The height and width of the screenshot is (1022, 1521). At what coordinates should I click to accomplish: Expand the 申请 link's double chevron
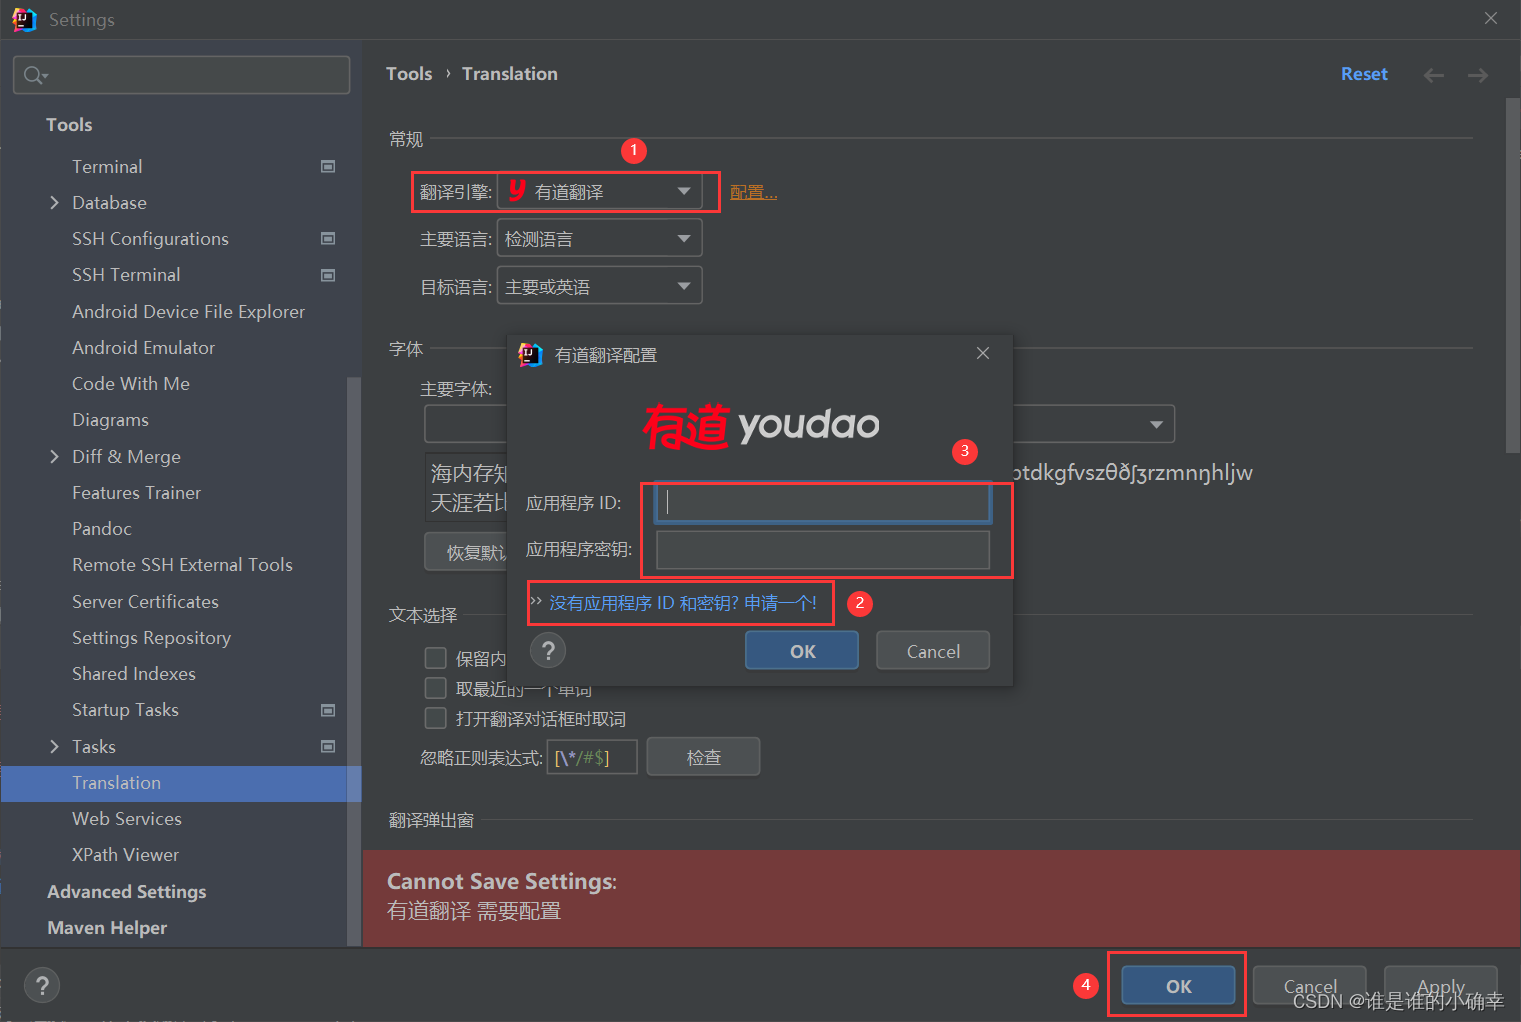click(536, 602)
